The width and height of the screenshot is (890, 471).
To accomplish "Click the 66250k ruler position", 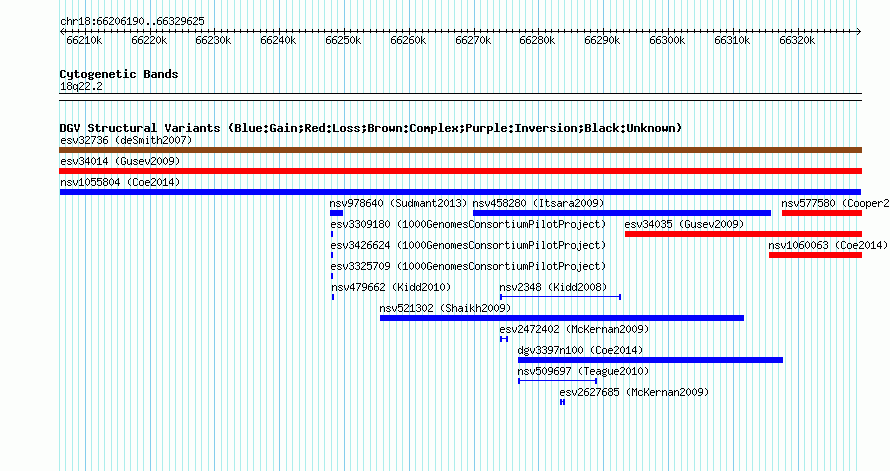I will (343, 40).
